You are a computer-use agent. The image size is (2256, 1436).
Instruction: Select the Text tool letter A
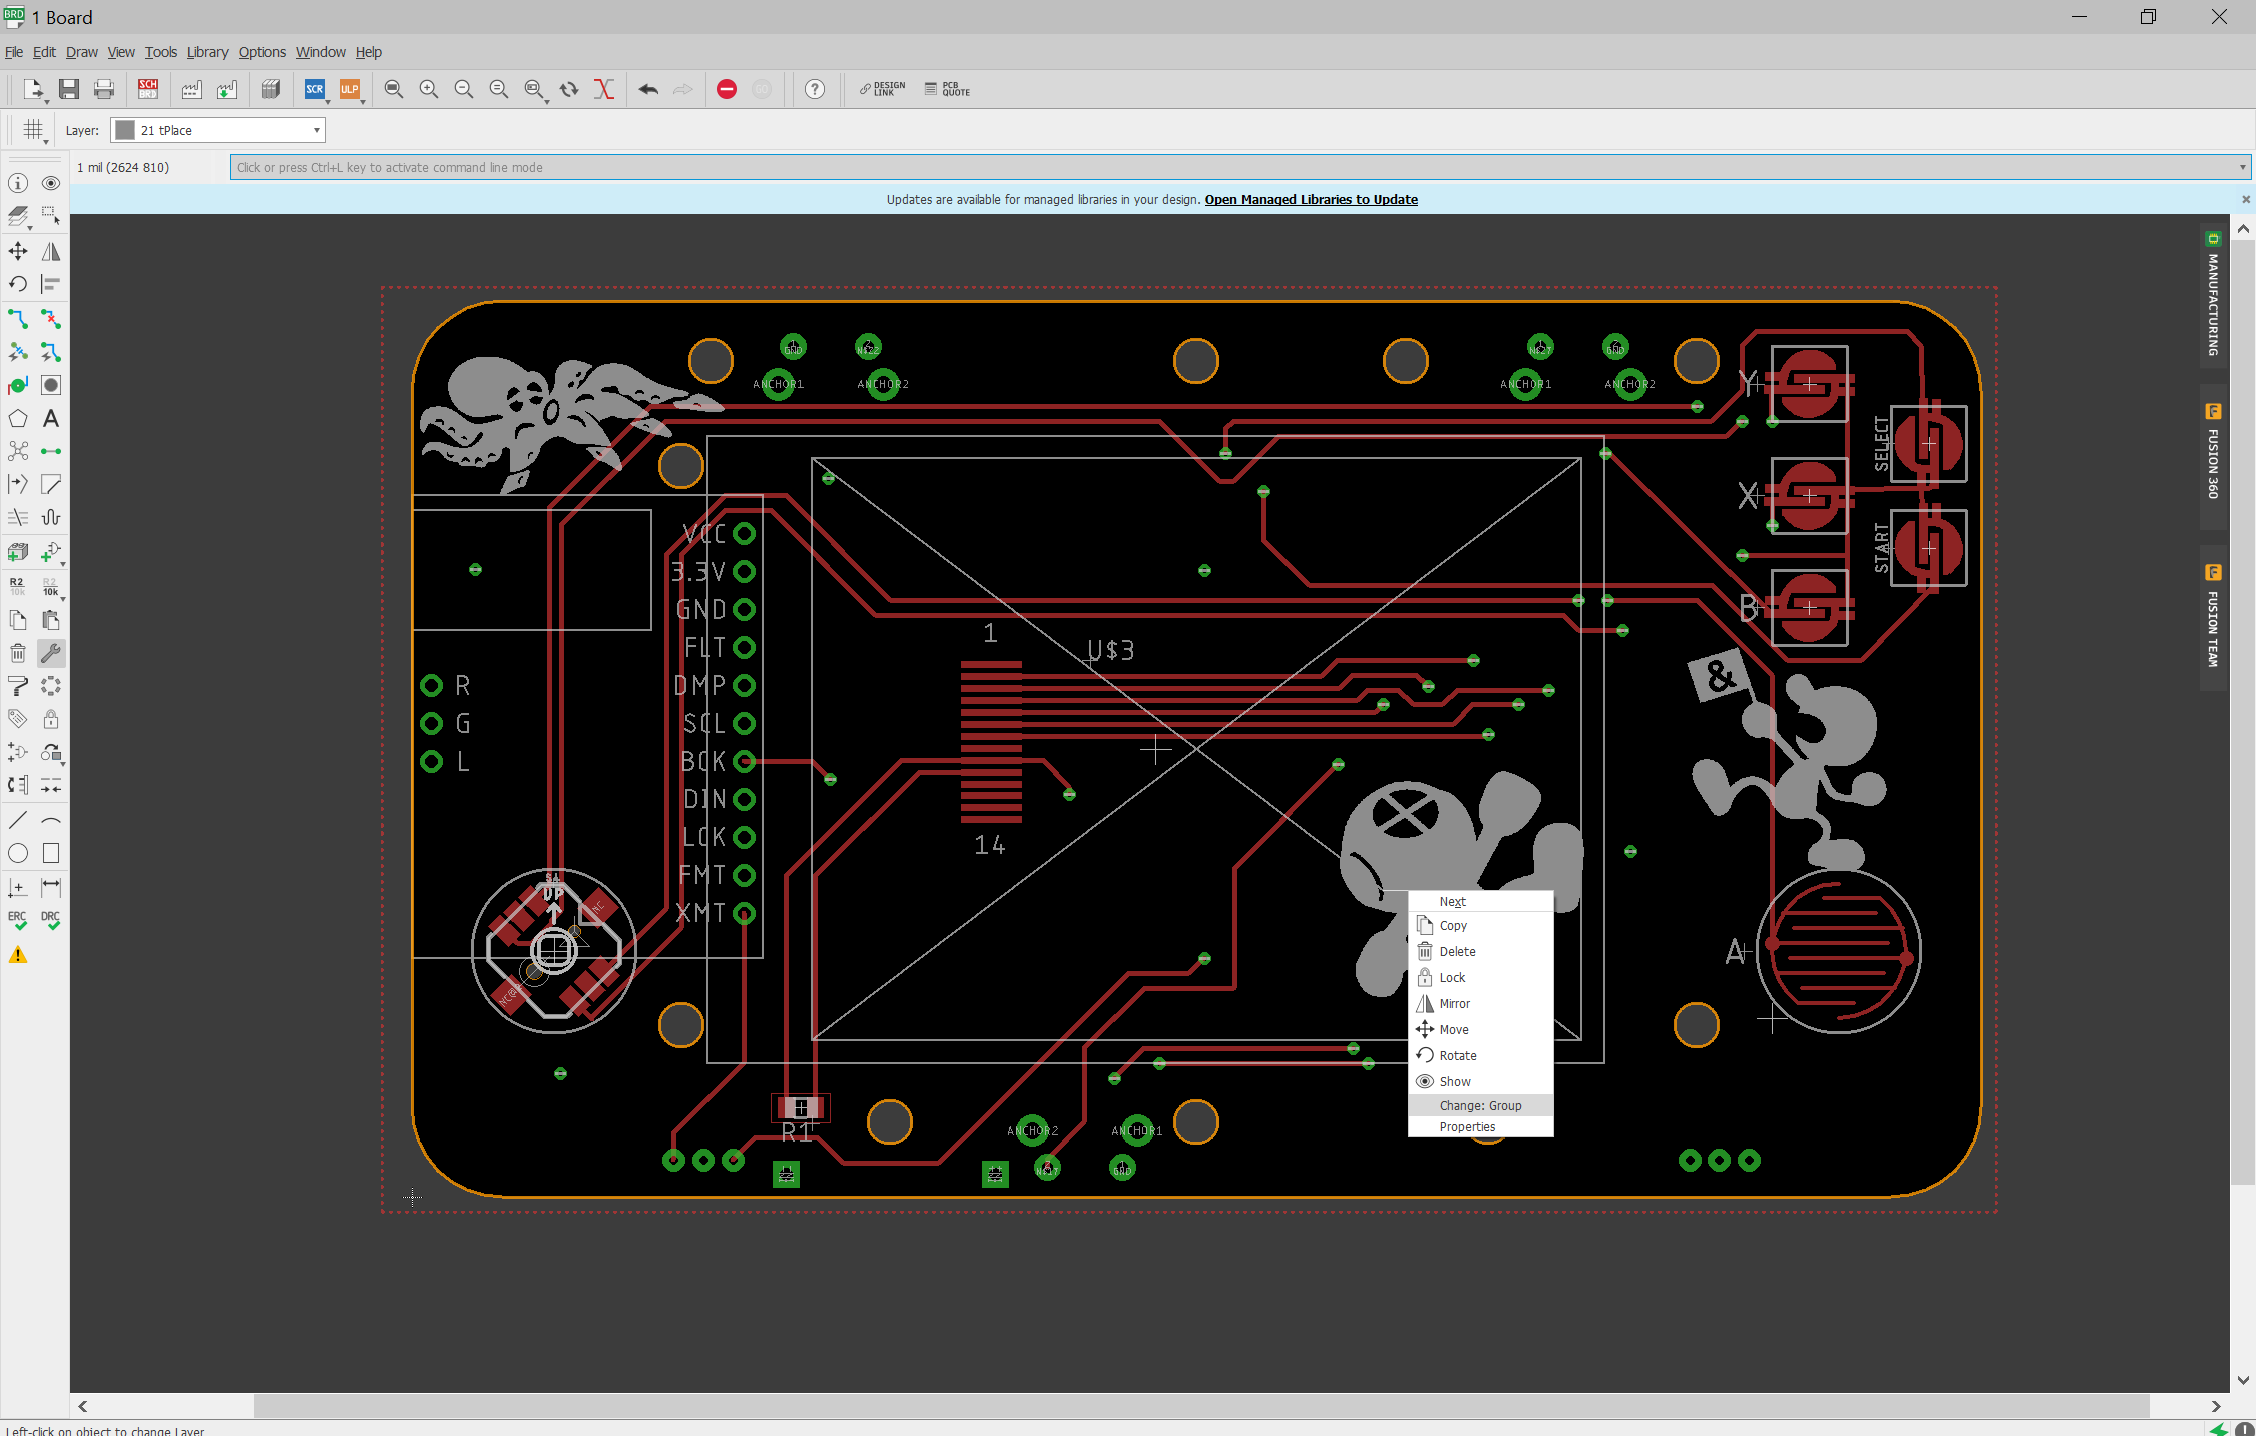click(51, 418)
